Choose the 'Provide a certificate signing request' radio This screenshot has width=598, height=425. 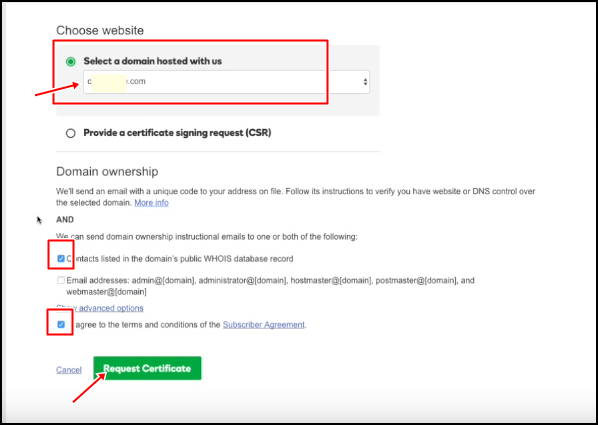pyautogui.click(x=71, y=133)
